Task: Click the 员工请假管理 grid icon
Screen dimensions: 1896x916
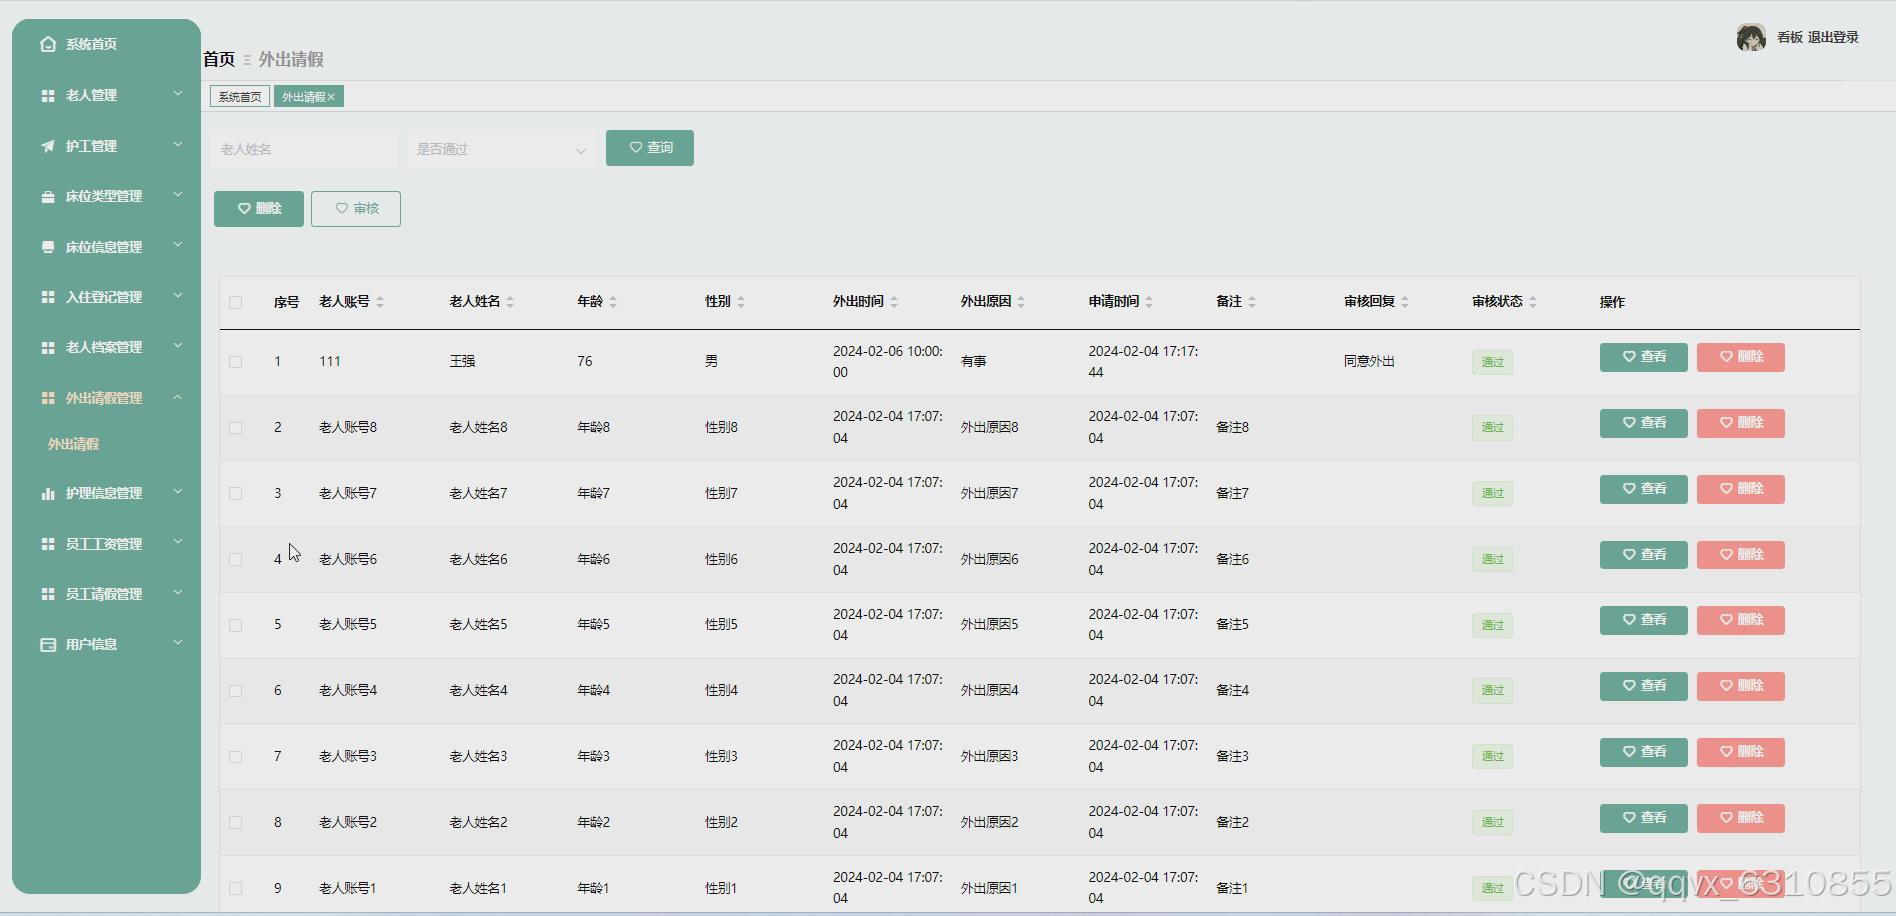Action: tap(48, 594)
